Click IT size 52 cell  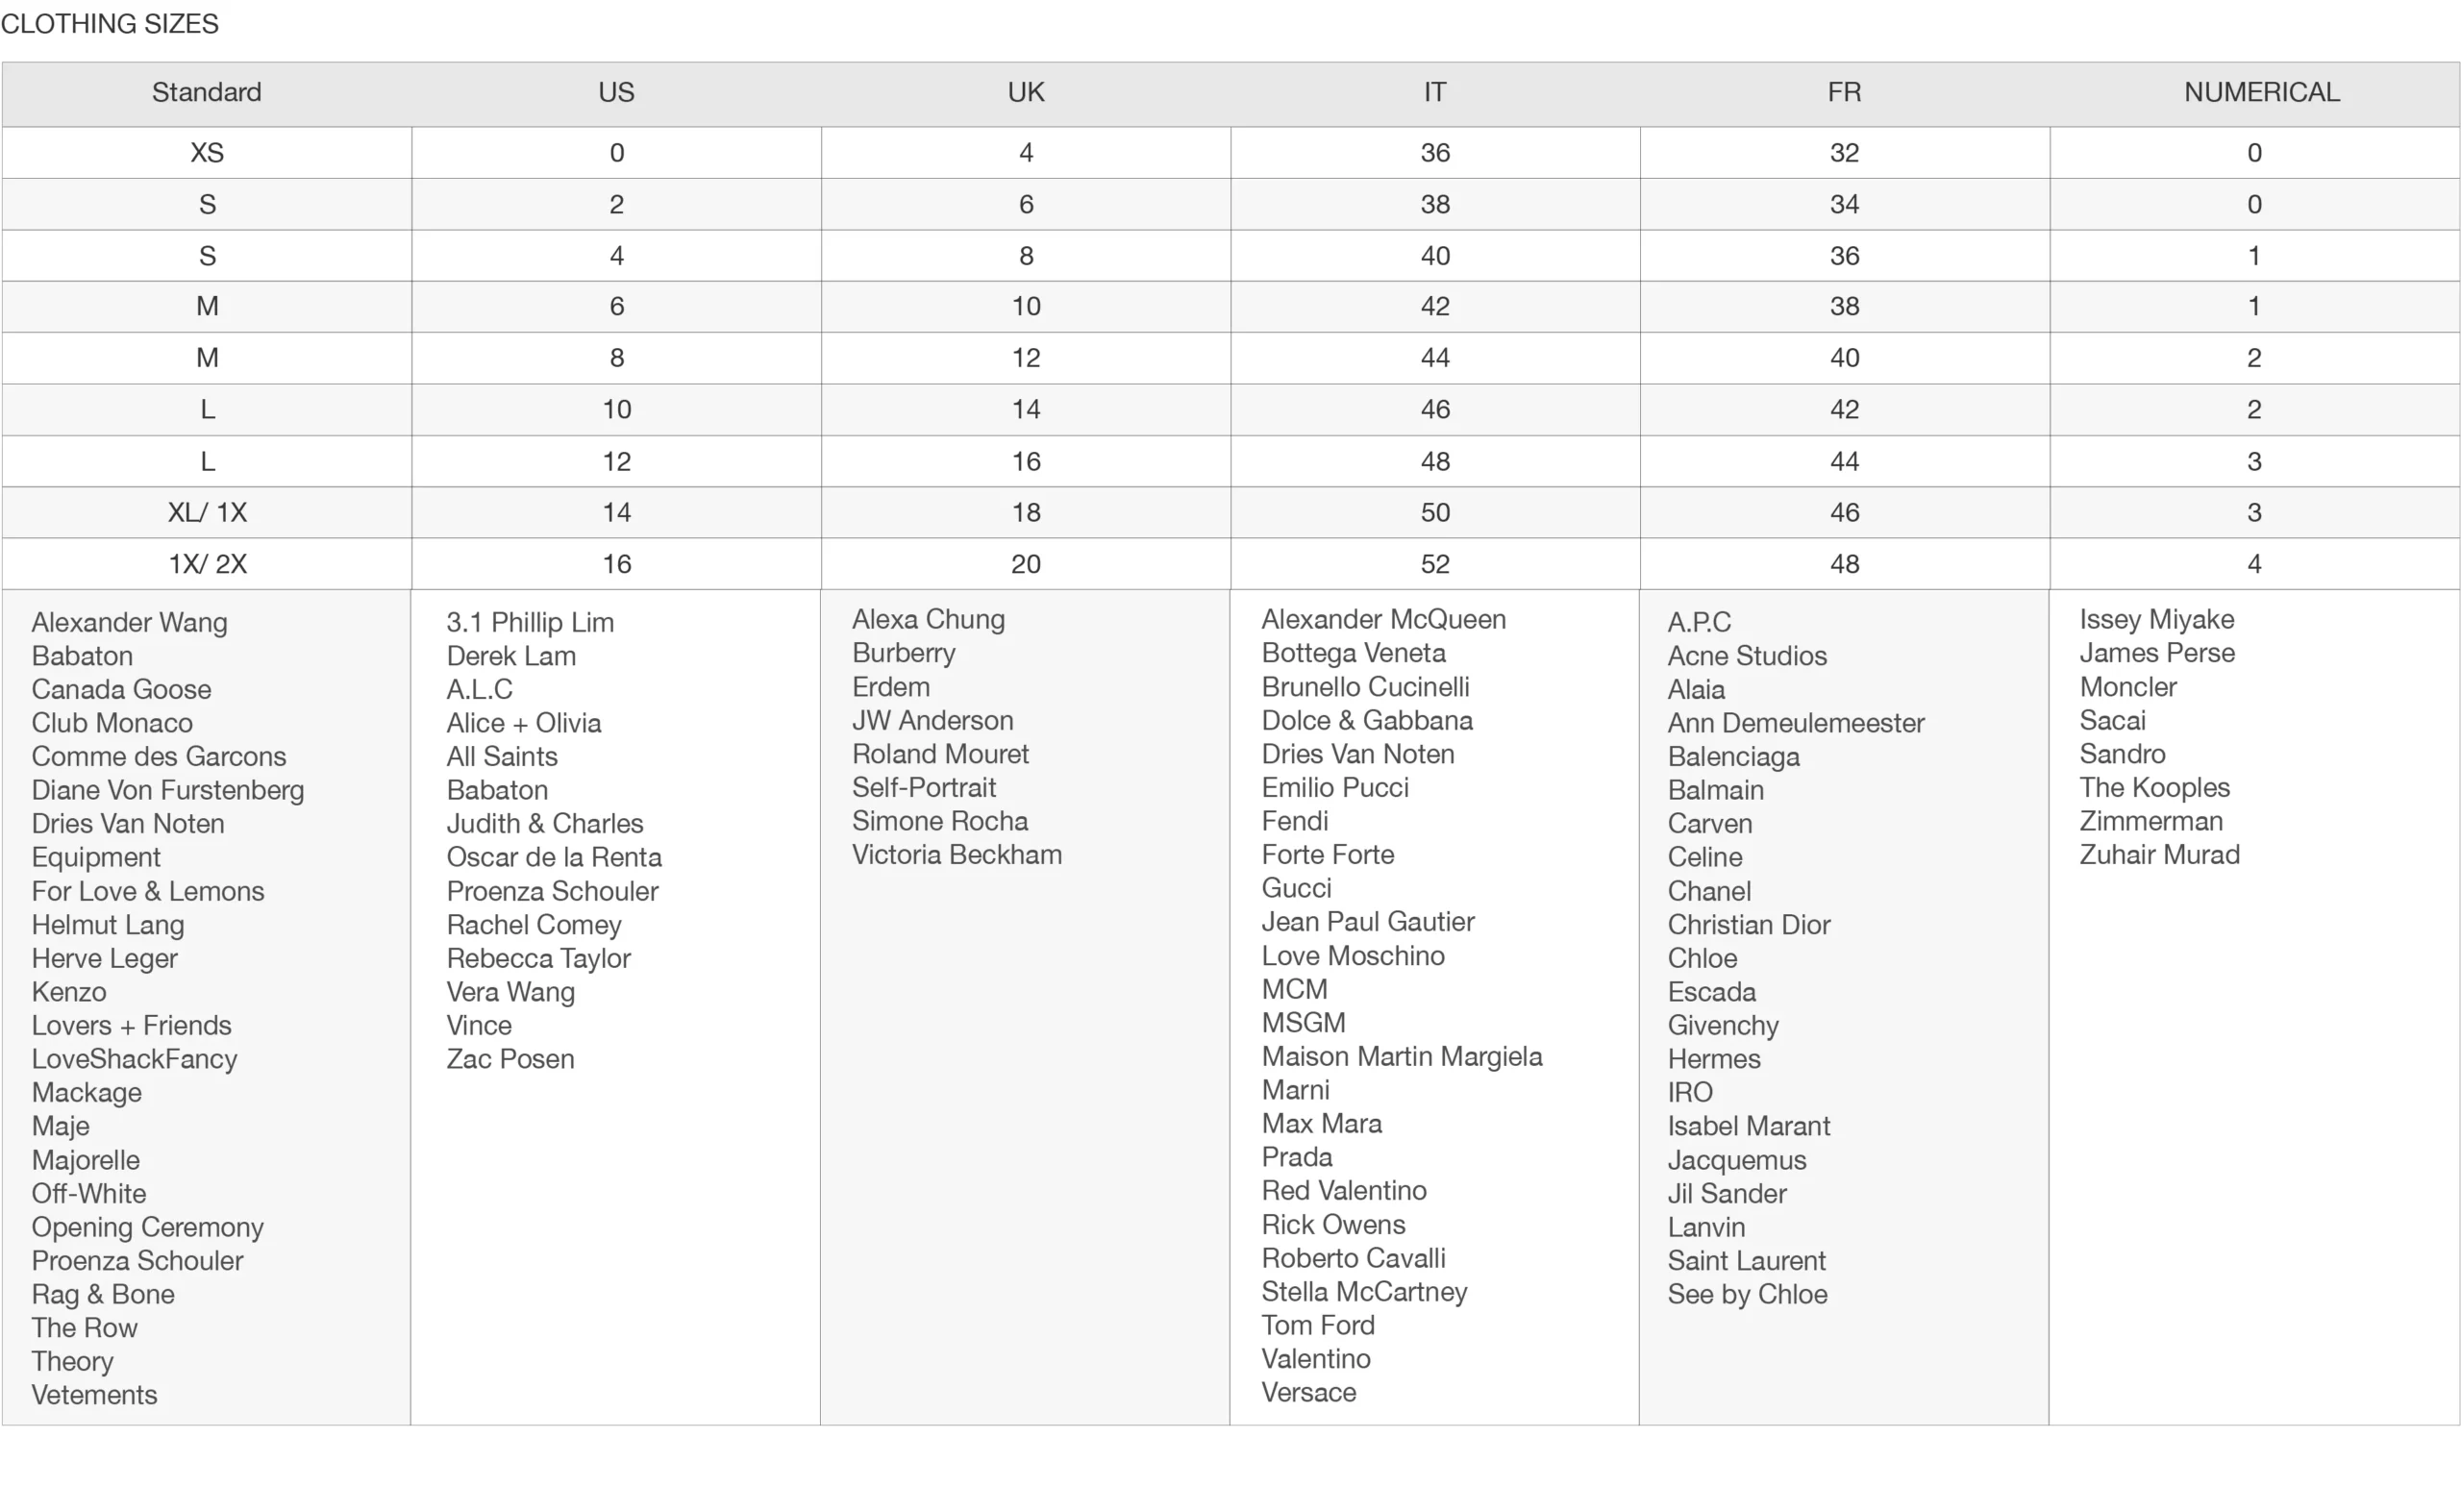coord(1434,564)
